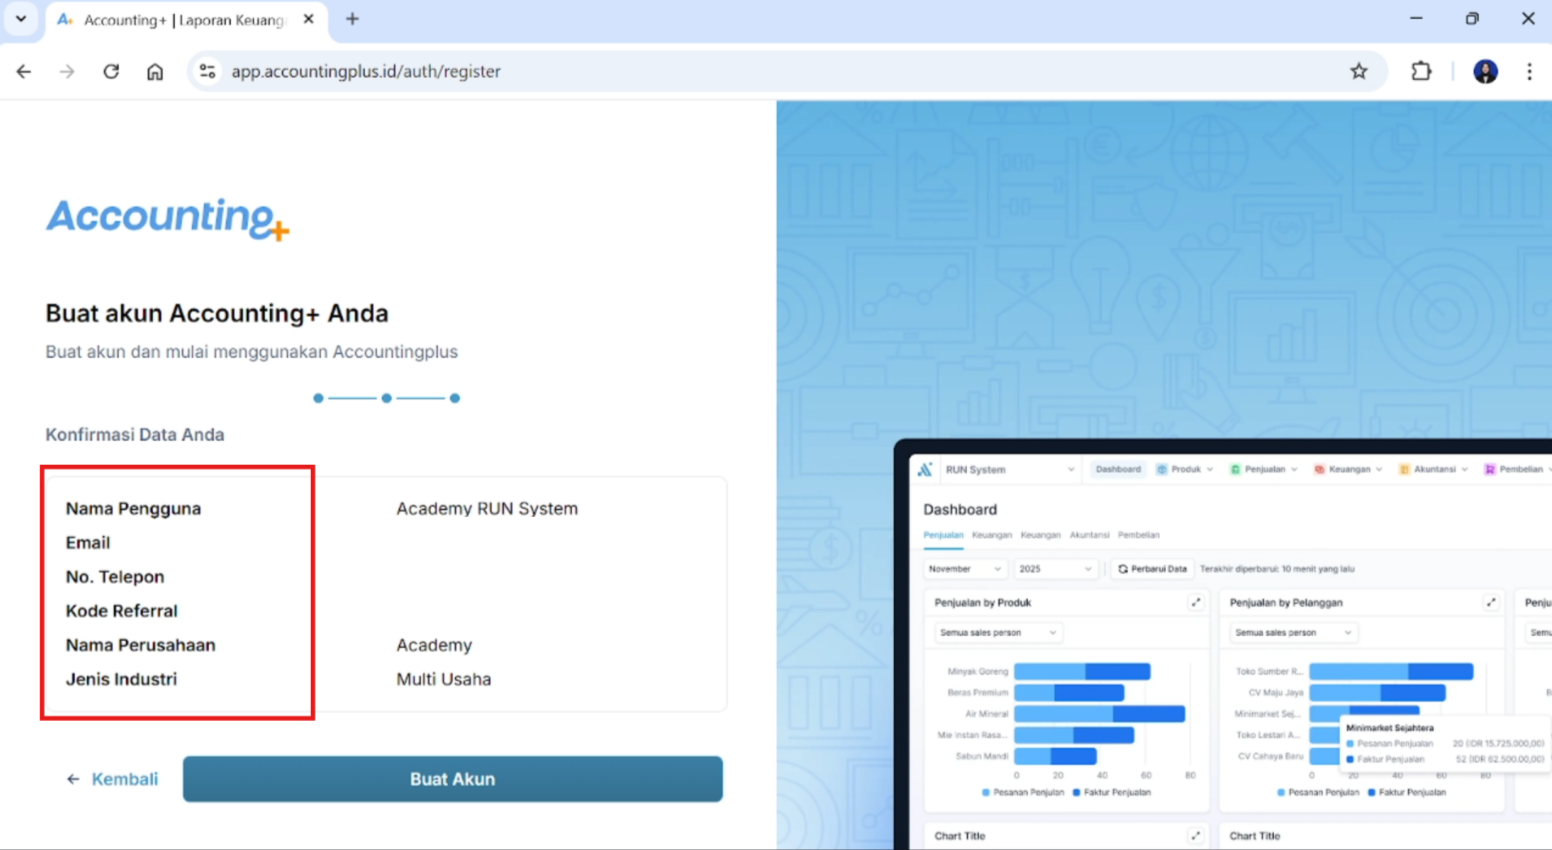This screenshot has width=1552, height=850.
Task: Open the Chrome profile avatar
Action: 1486,71
